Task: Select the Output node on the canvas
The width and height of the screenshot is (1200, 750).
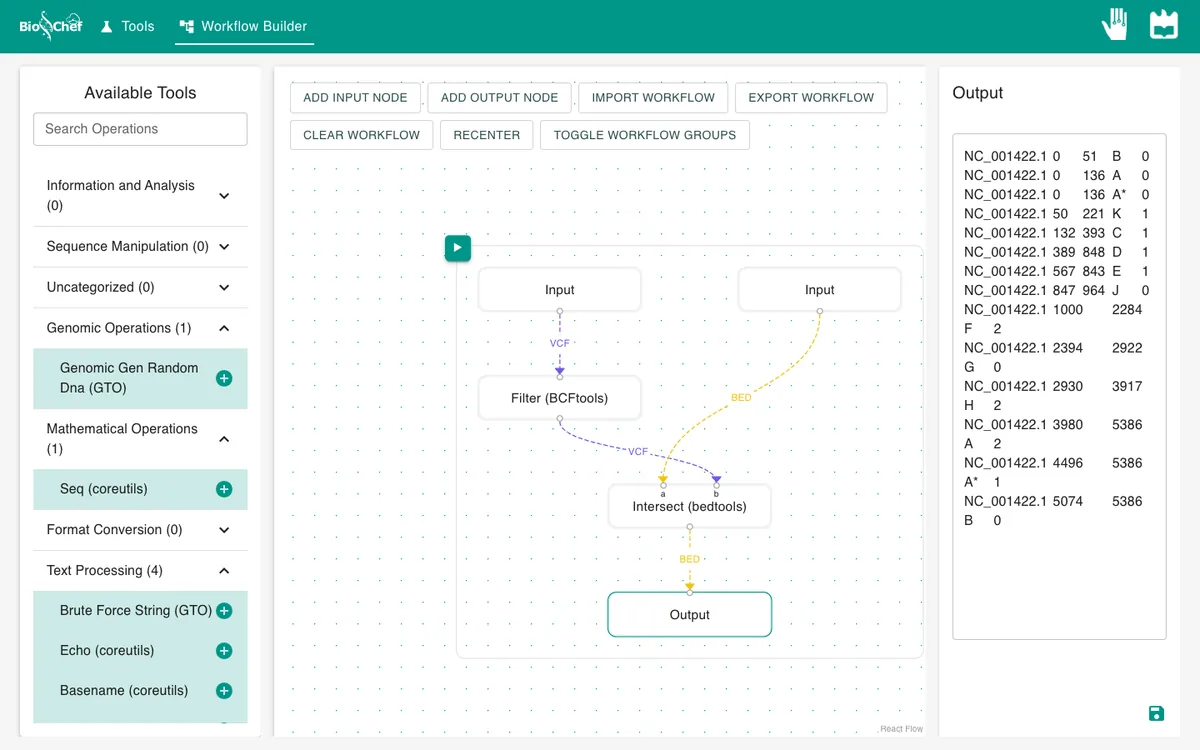Action: (x=690, y=615)
